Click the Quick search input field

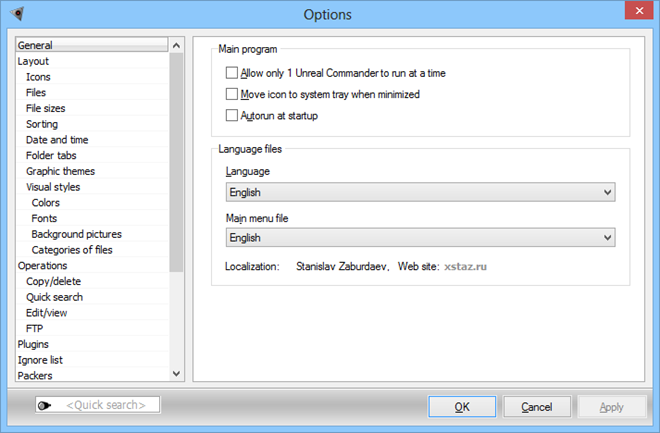click(x=98, y=405)
